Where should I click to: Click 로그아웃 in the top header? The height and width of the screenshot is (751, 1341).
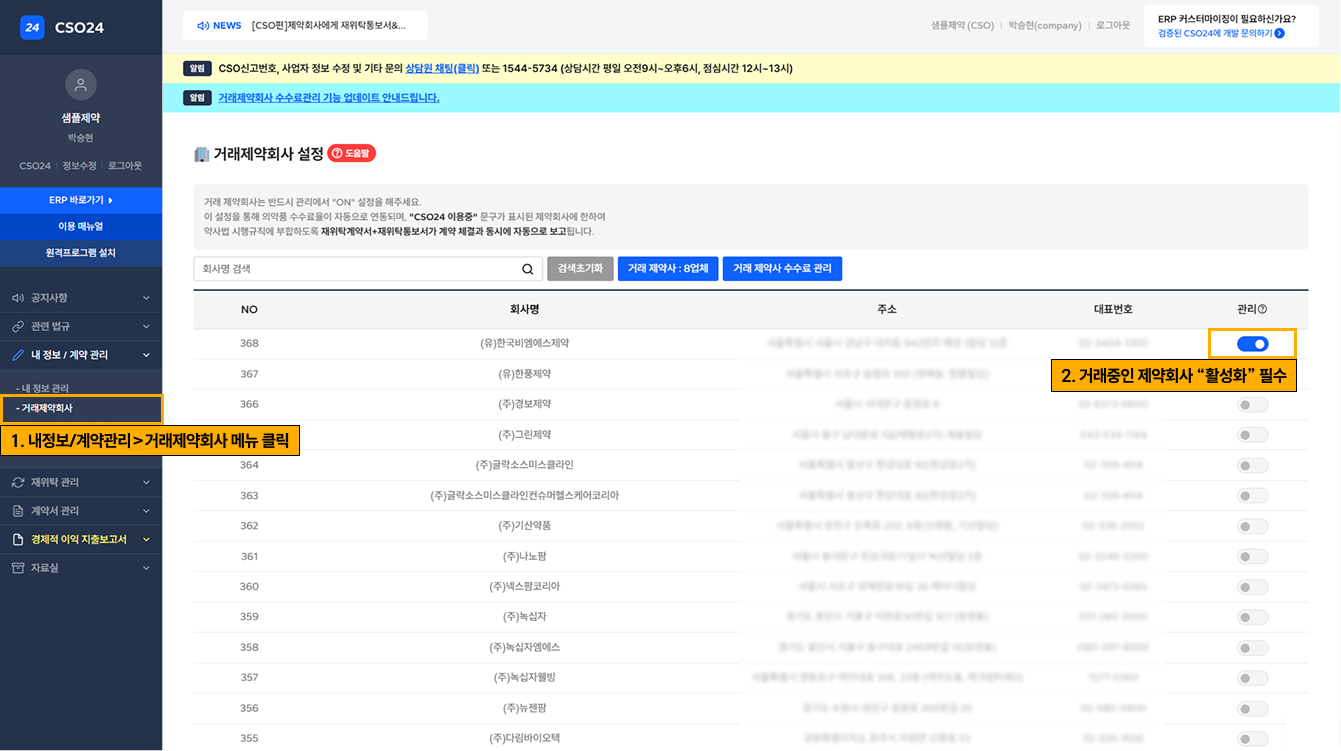(1113, 25)
